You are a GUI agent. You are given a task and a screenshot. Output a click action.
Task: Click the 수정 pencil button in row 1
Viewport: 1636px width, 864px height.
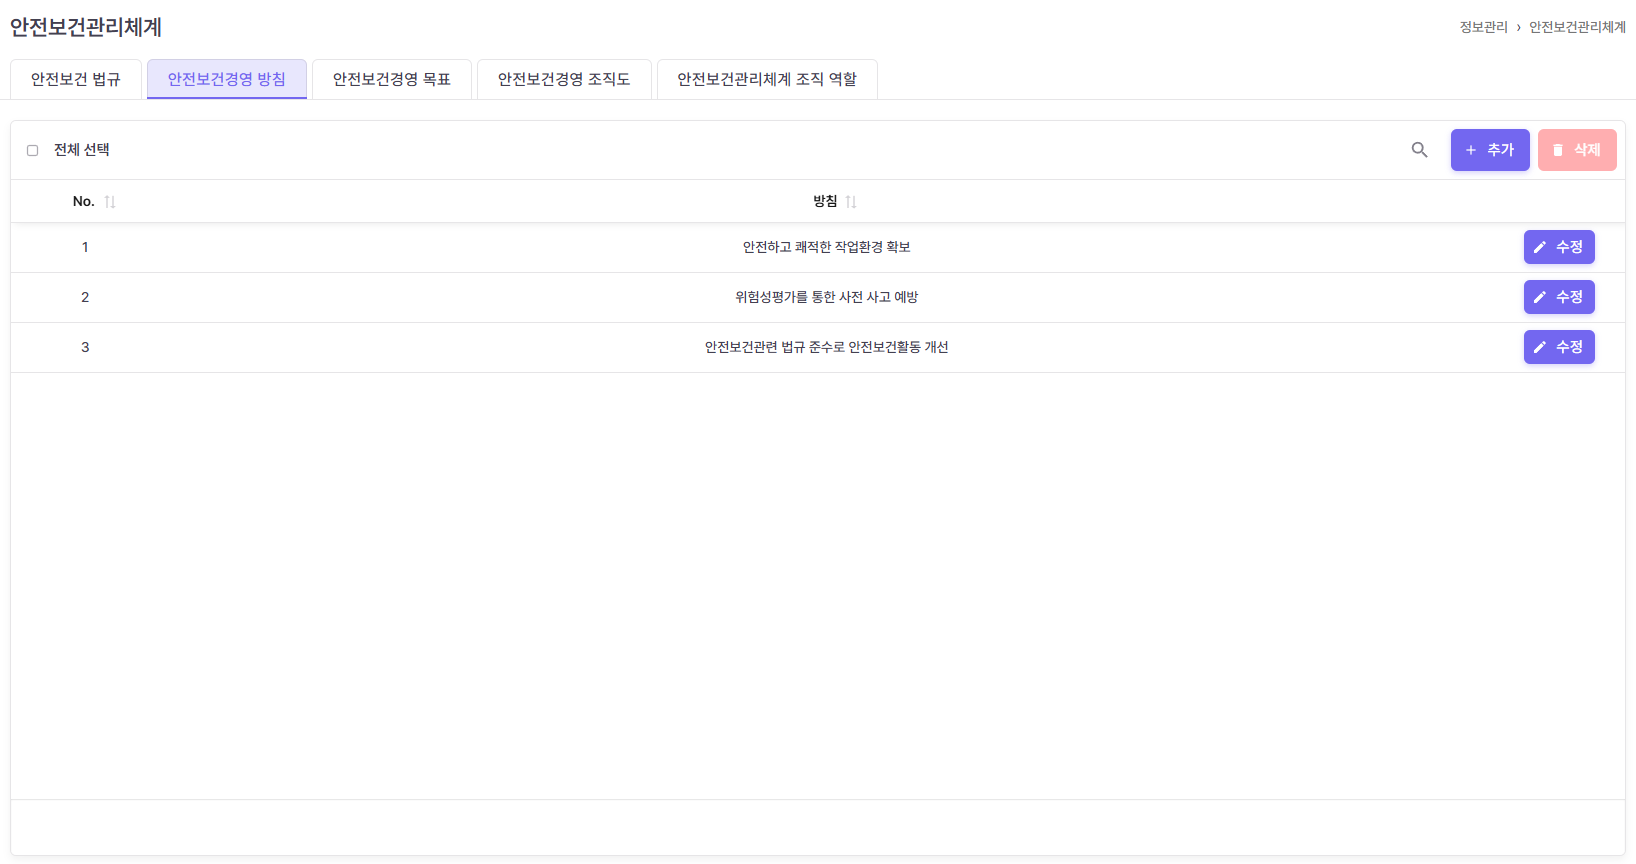pyautogui.click(x=1558, y=247)
